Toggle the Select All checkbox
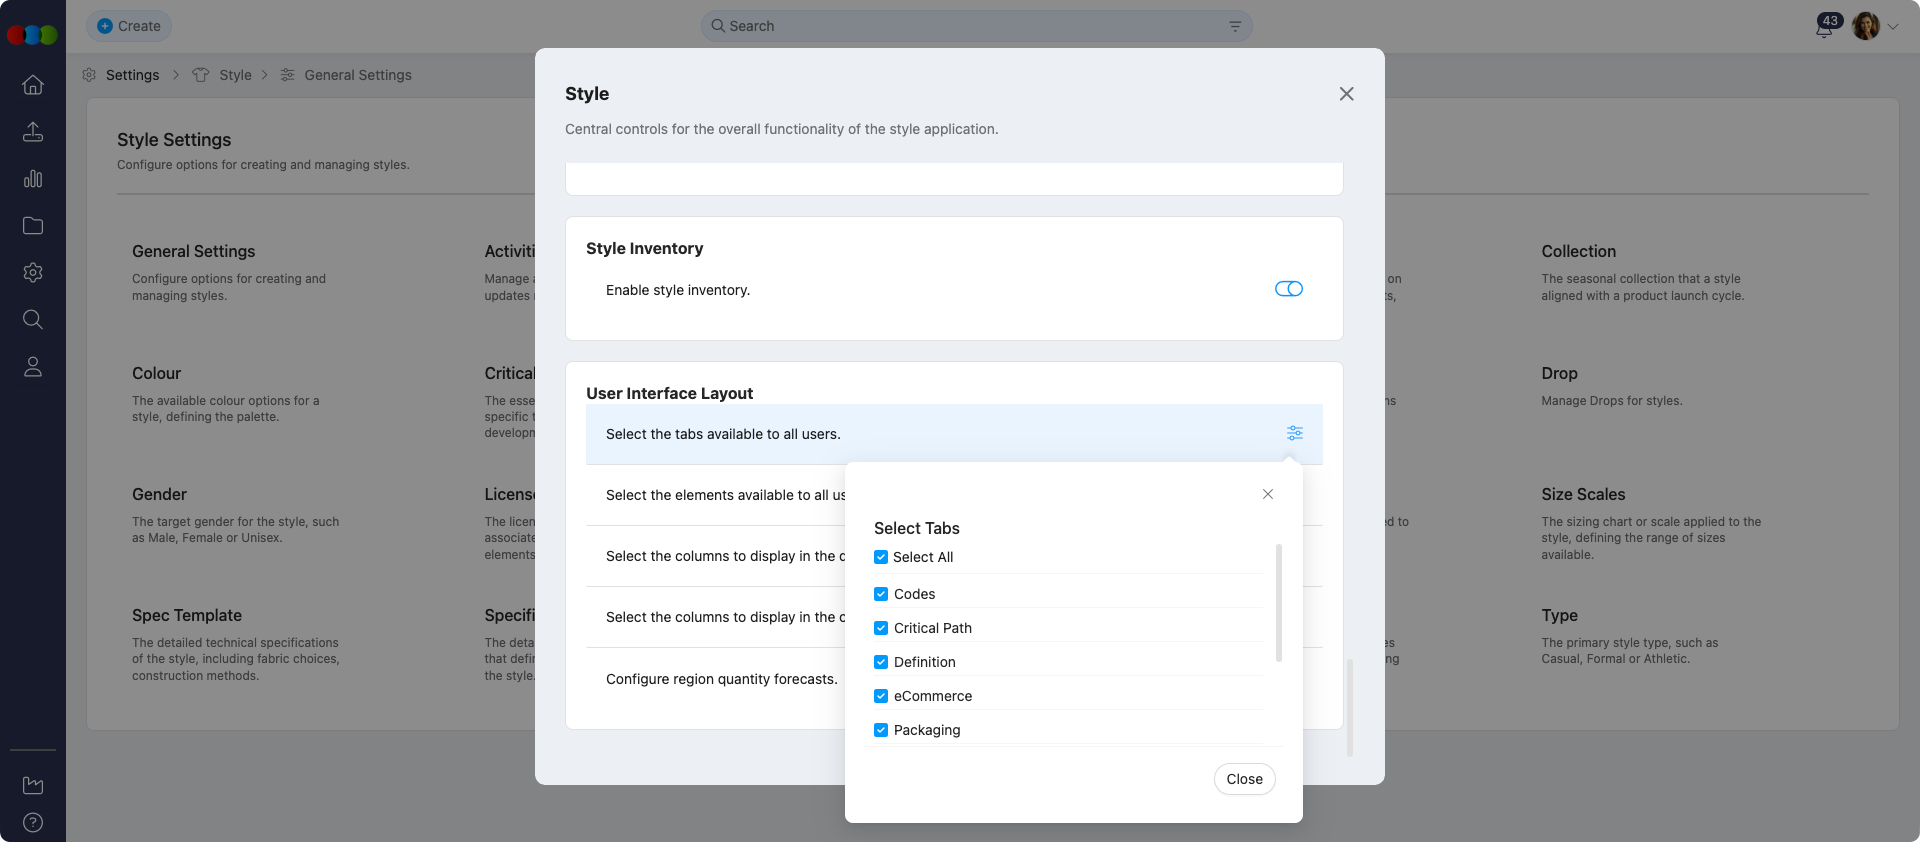The width and height of the screenshot is (1920, 842). click(881, 557)
